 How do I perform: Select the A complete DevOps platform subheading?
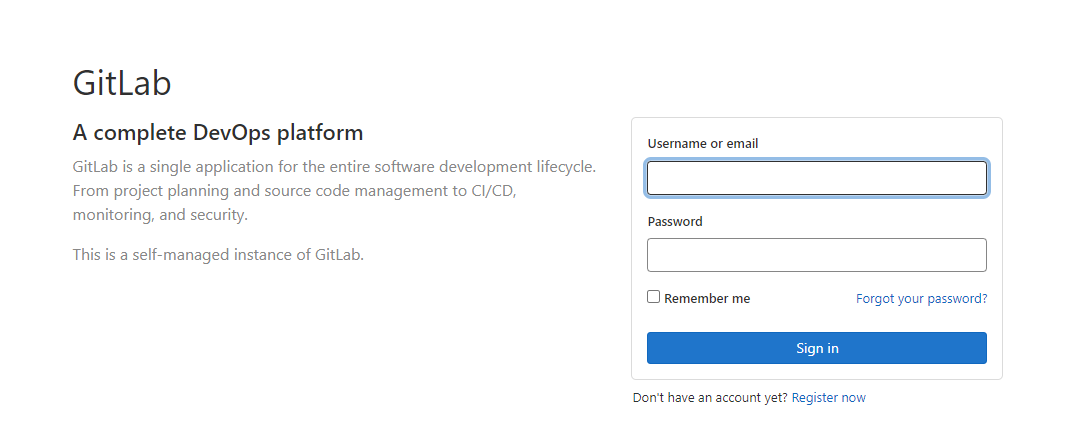pyautogui.click(x=218, y=133)
